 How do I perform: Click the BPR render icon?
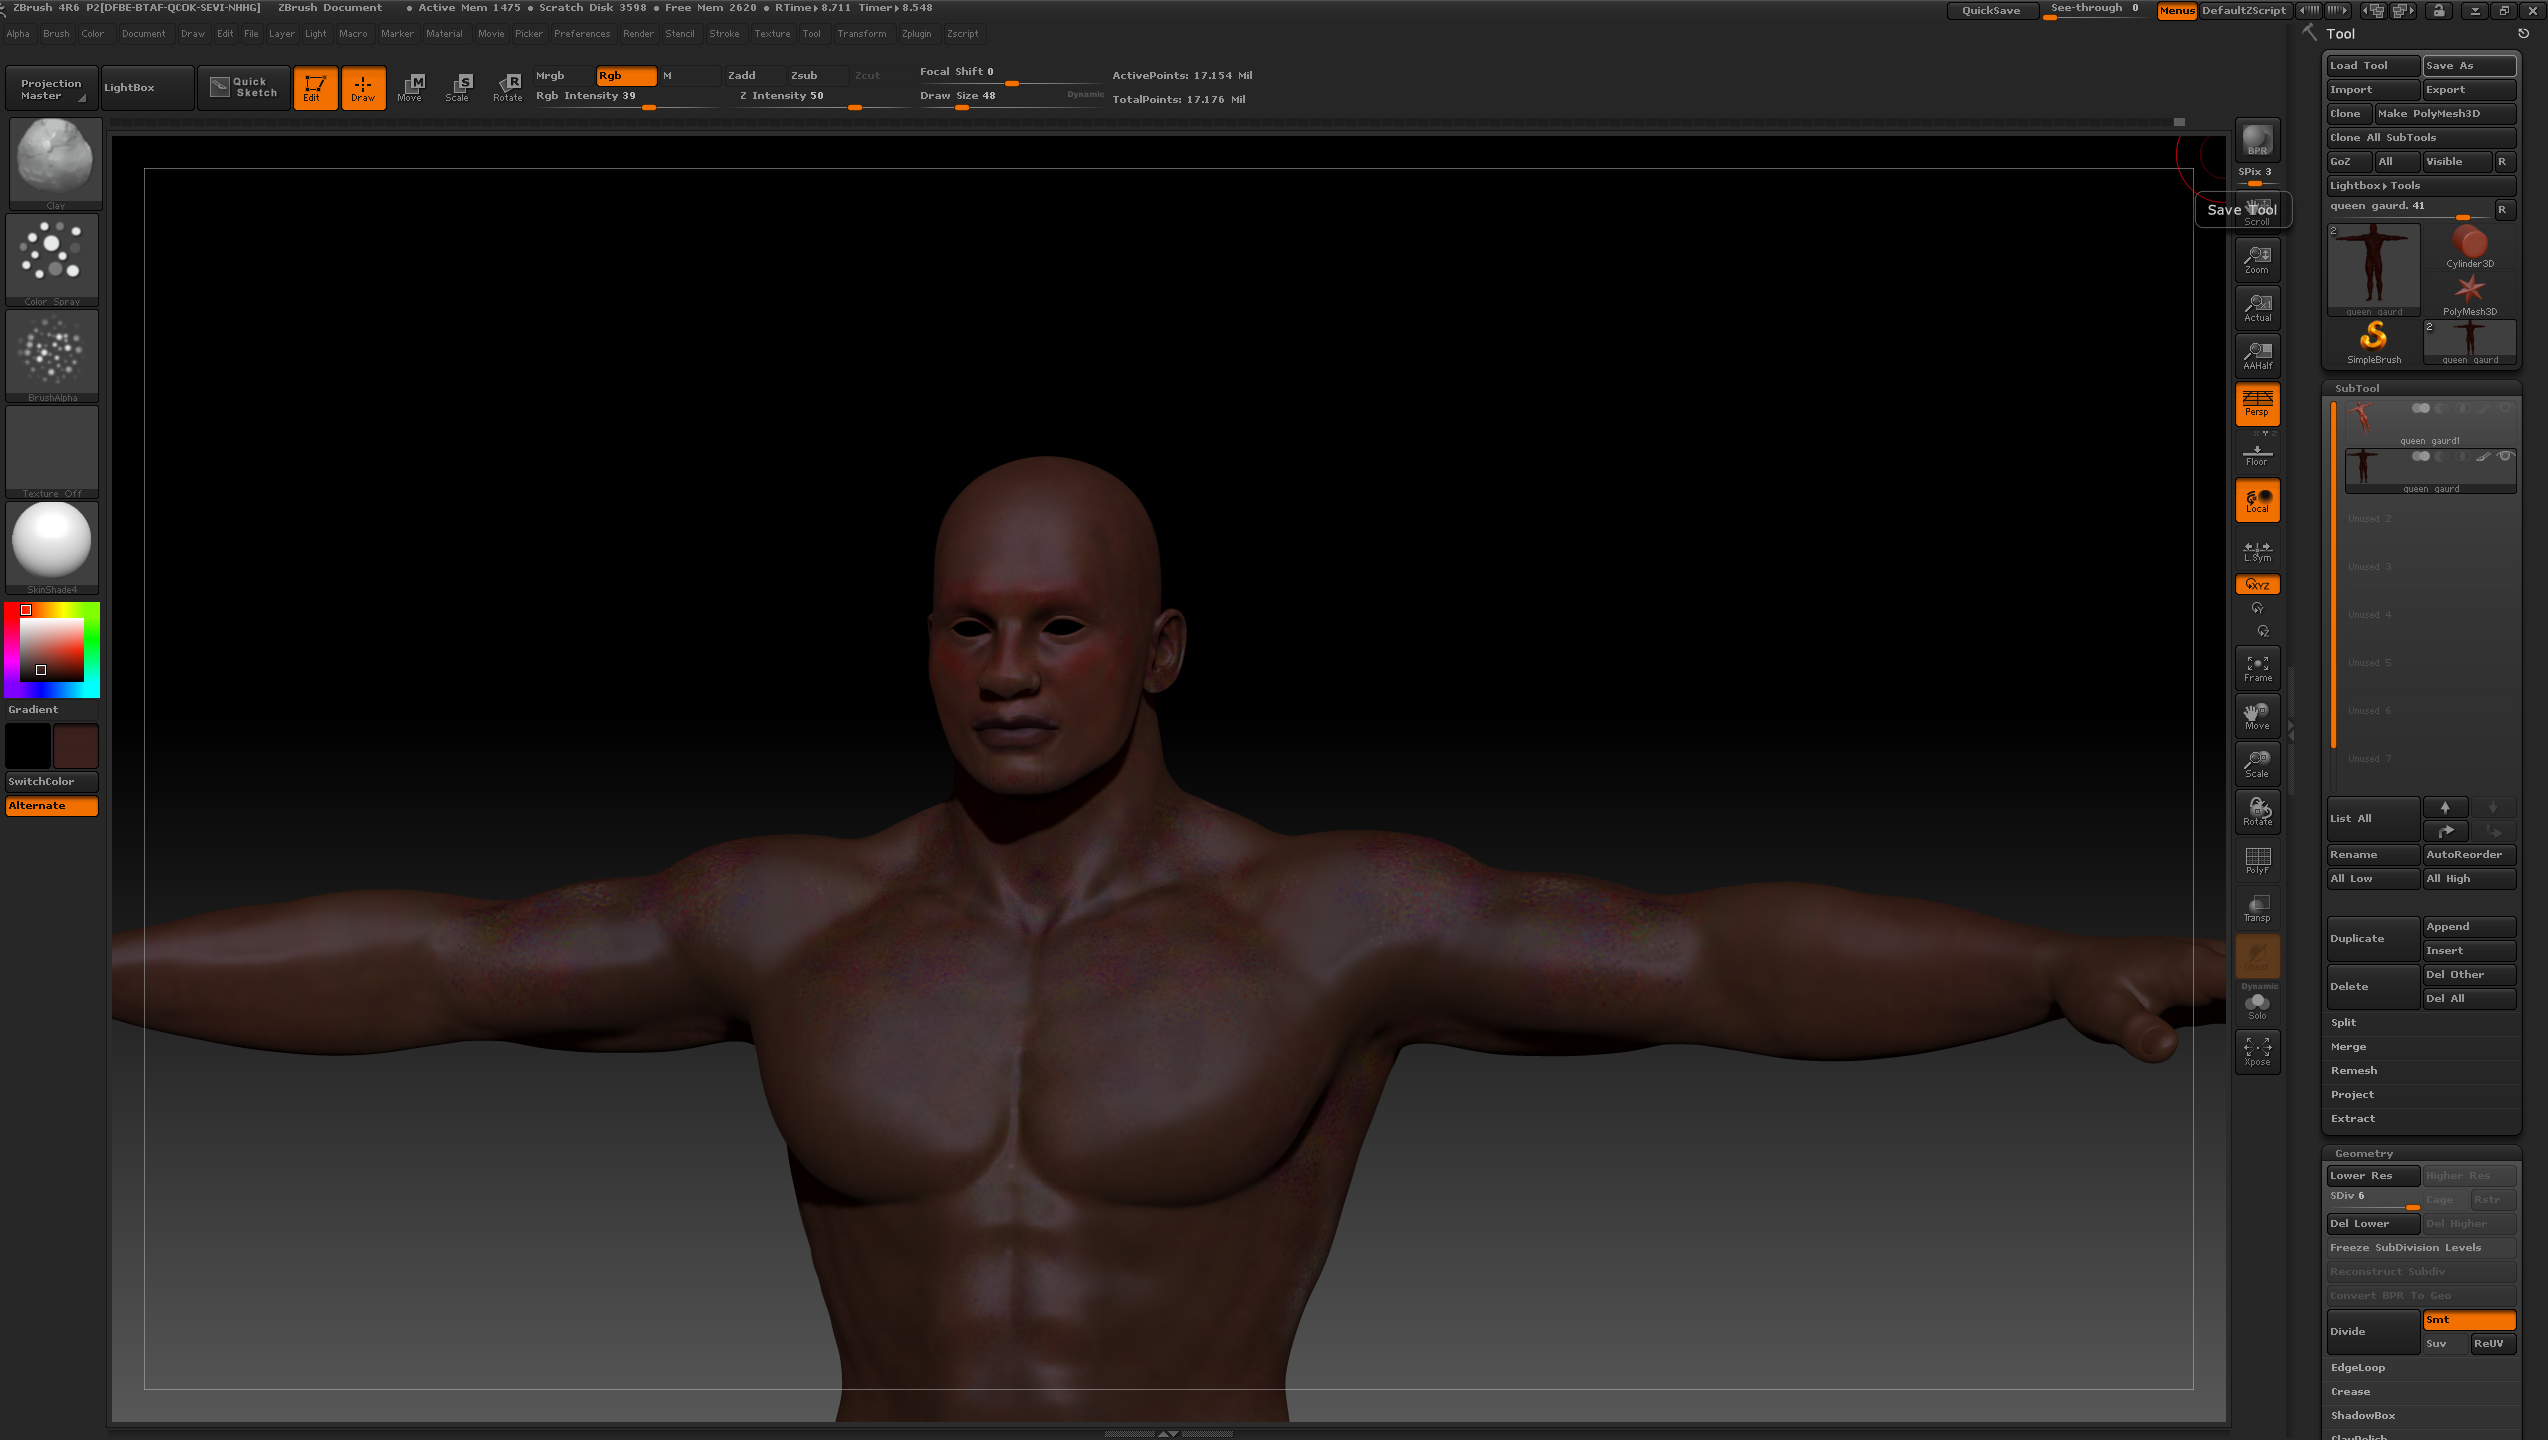[x=2257, y=140]
